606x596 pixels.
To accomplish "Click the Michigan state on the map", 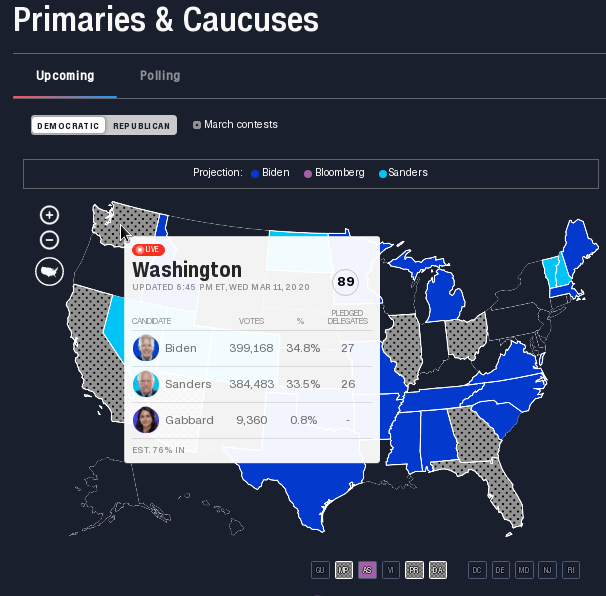I will click(444, 298).
